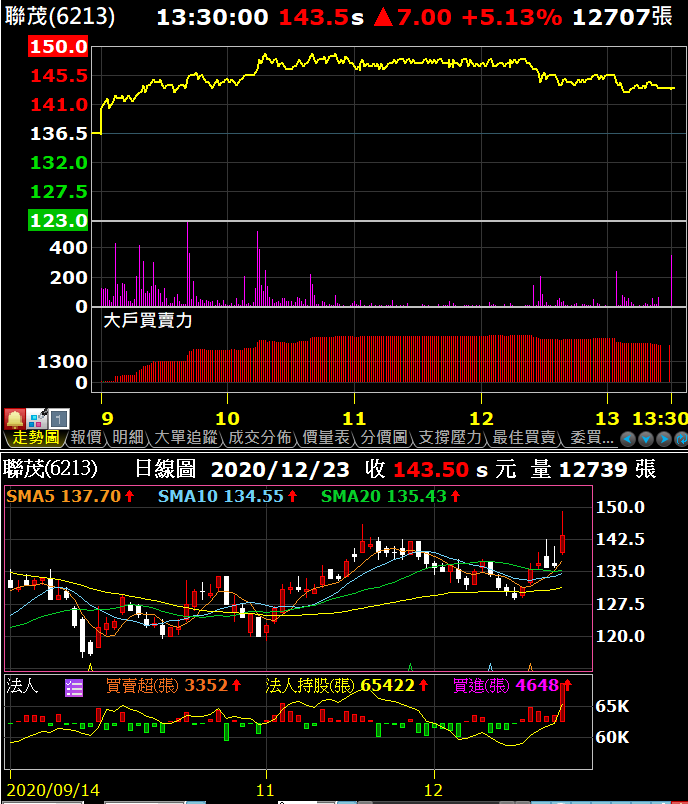This screenshot has height=804, width=688.
Task: Switch to the 價量表 tab
Action: point(326,437)
